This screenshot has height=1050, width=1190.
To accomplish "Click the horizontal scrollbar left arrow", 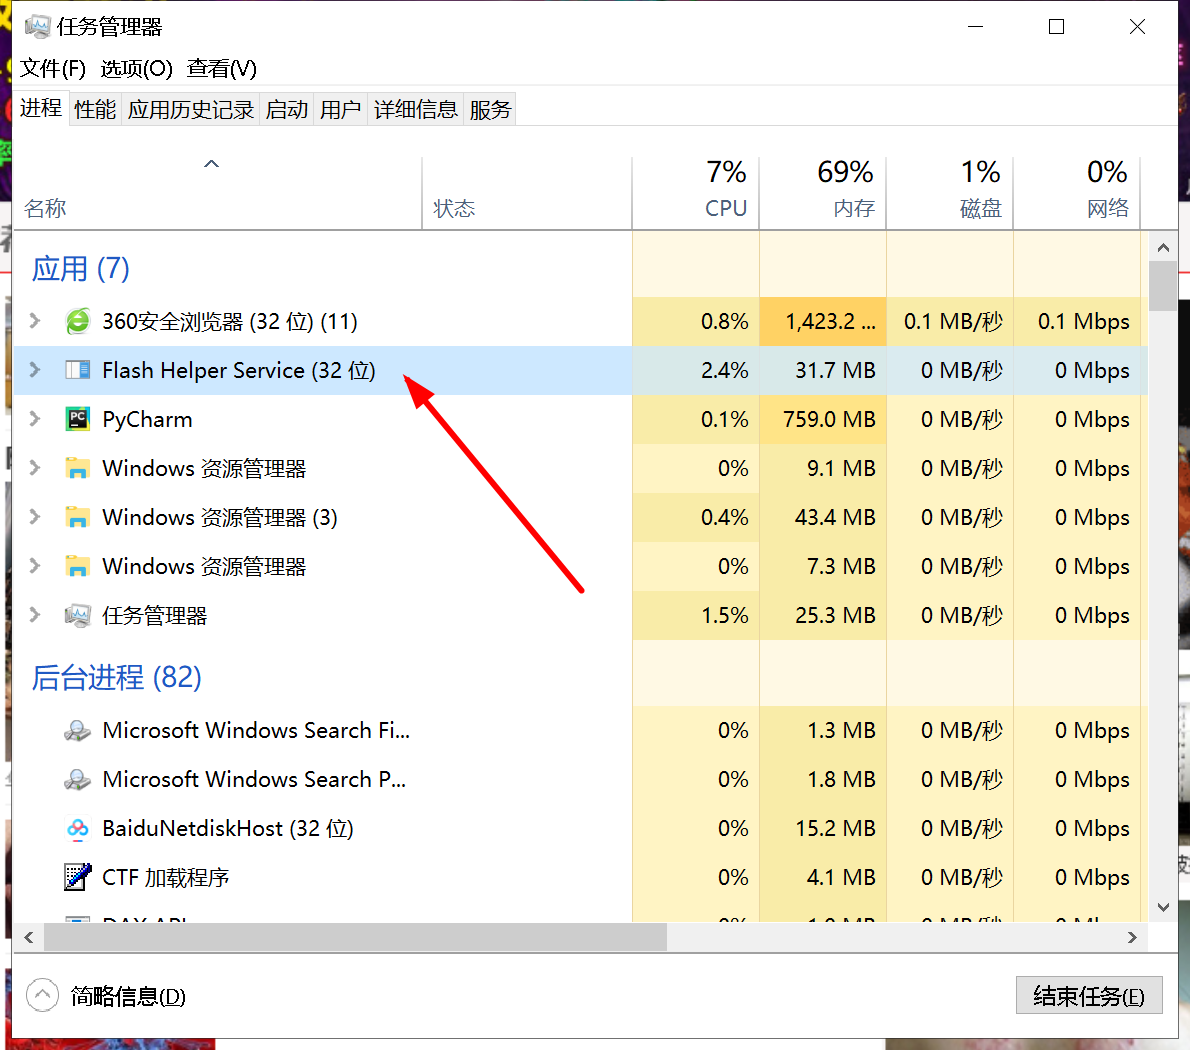I will tap(29, 938).
